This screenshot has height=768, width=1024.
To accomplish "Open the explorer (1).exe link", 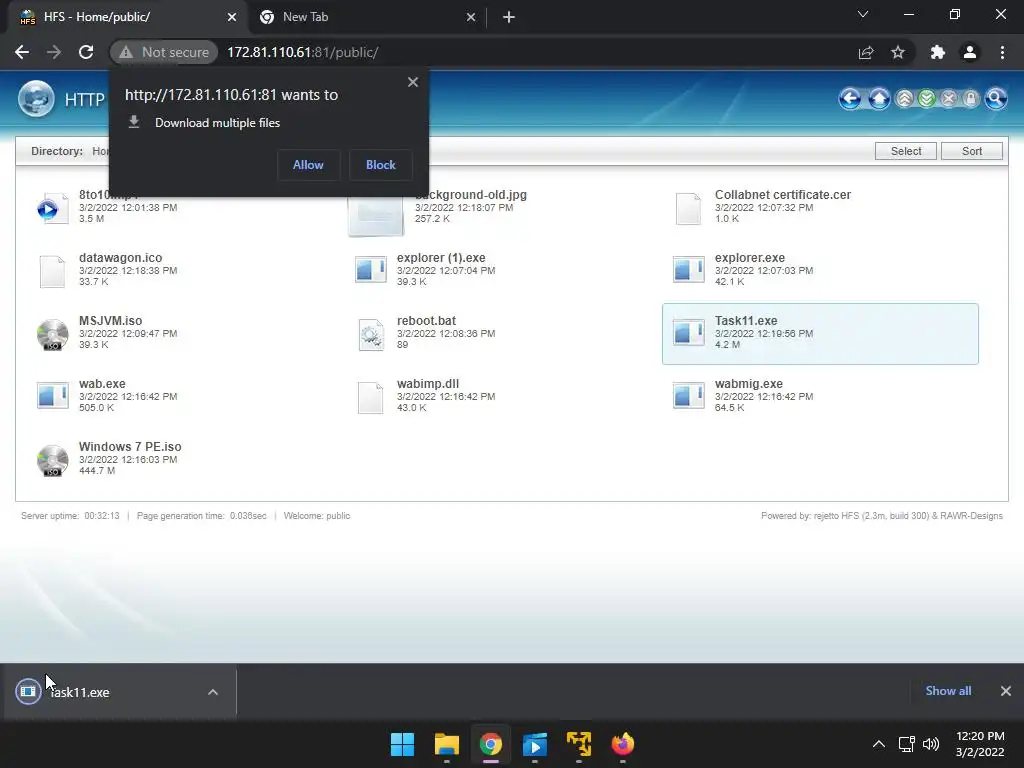I will tap(441, 258).
